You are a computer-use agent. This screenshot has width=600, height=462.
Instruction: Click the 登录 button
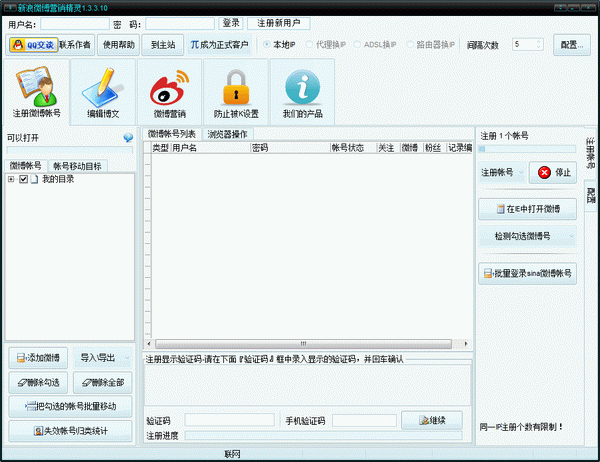[231, 23]
